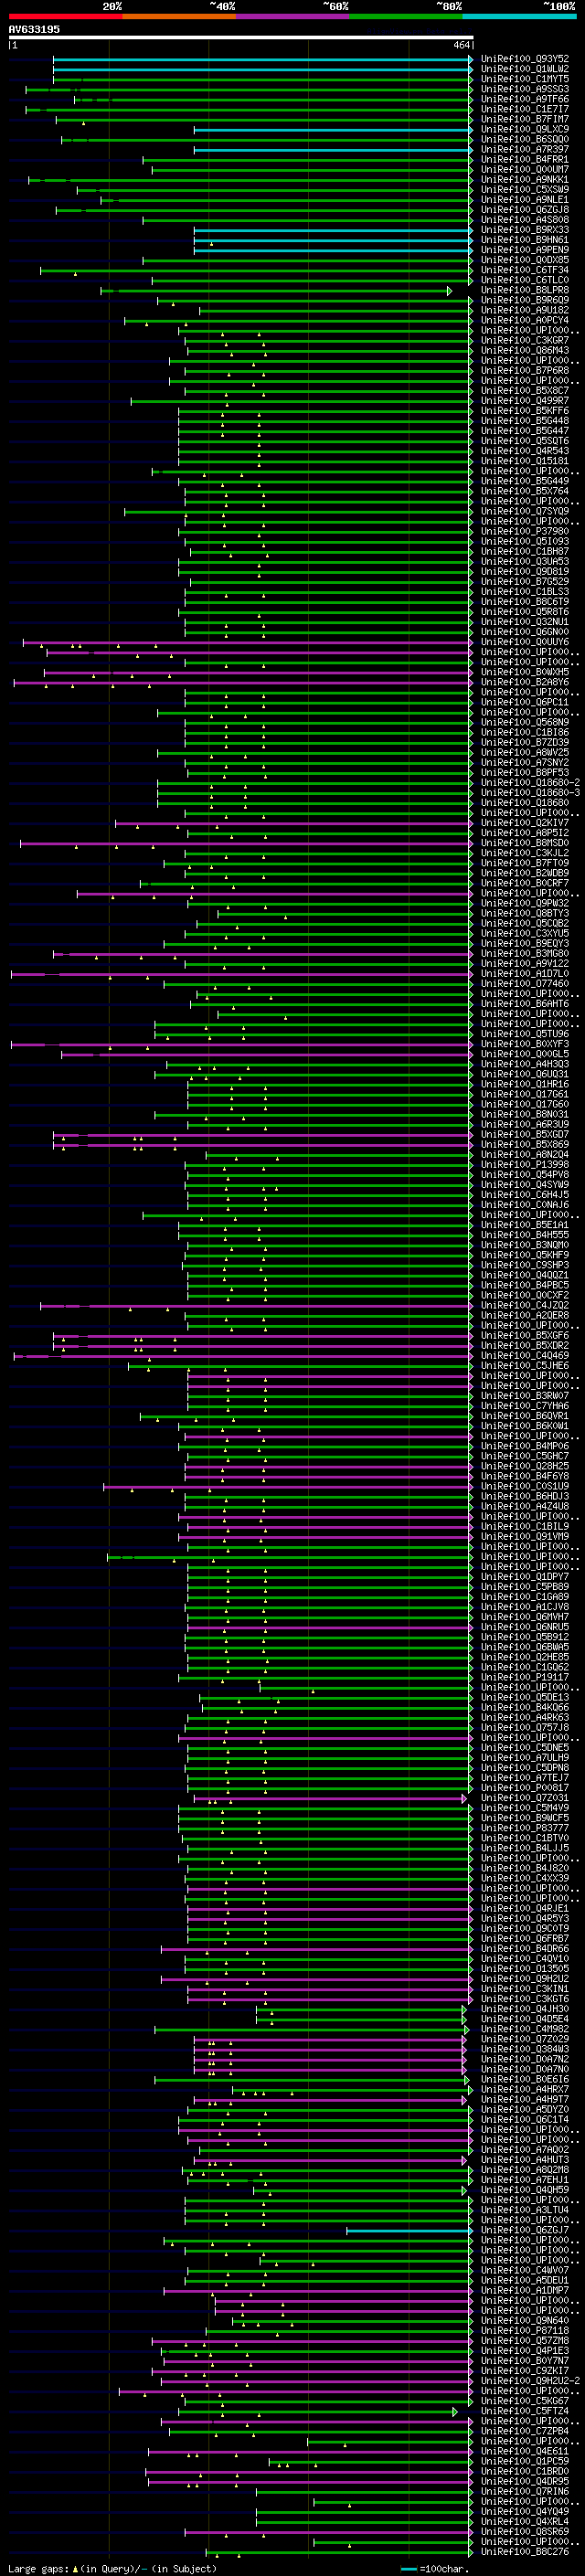Open hit UniRef100_Q3UA53
585x2576 pixels.
[x=524, y=561]
